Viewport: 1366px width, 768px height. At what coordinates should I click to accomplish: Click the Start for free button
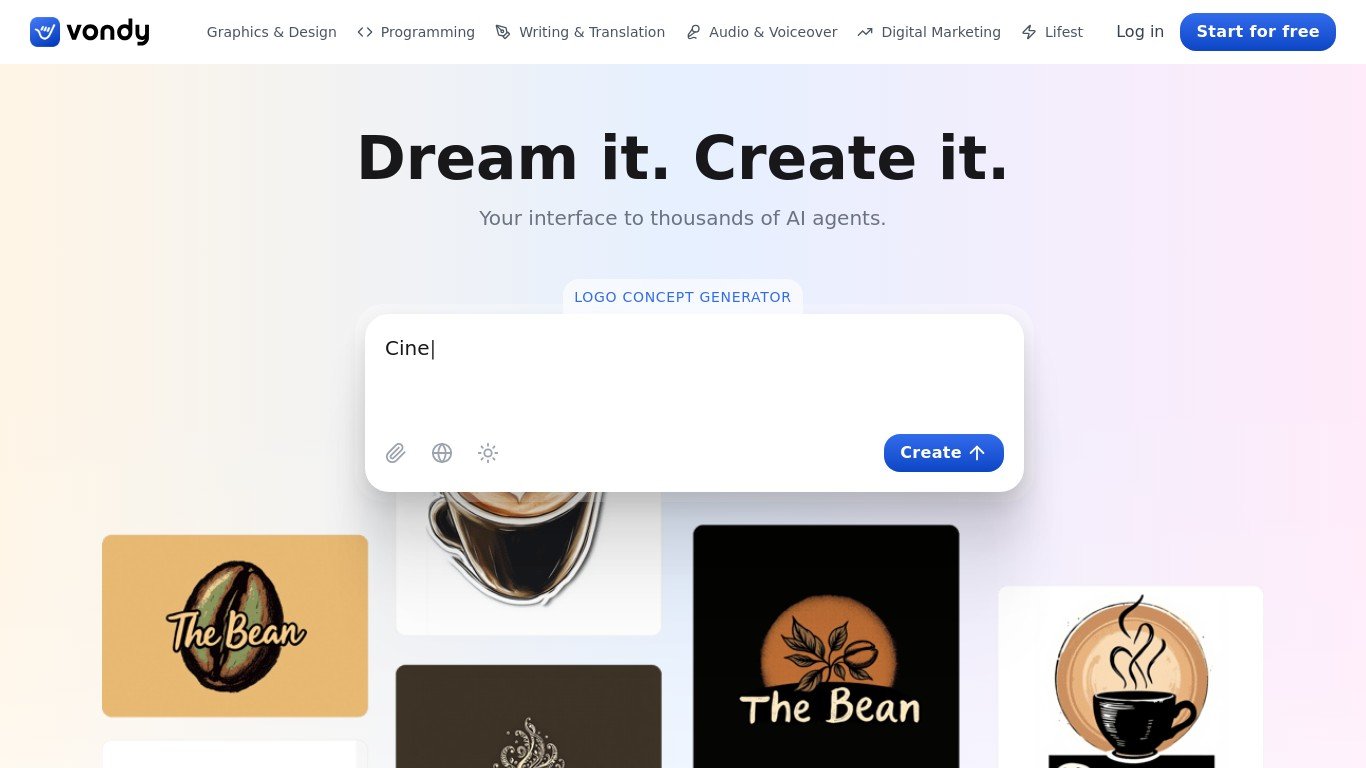[x=1258, y=32]
